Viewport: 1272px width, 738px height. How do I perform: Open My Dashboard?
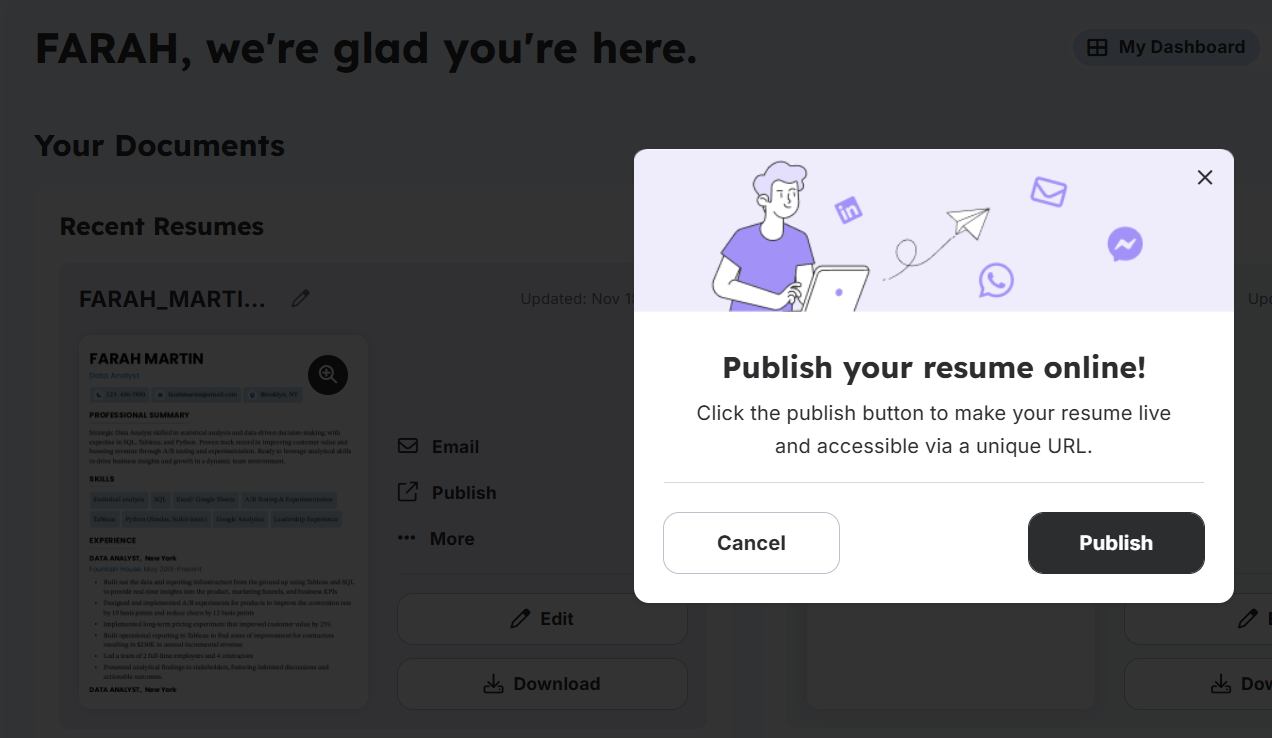[x=1165, y=47]
